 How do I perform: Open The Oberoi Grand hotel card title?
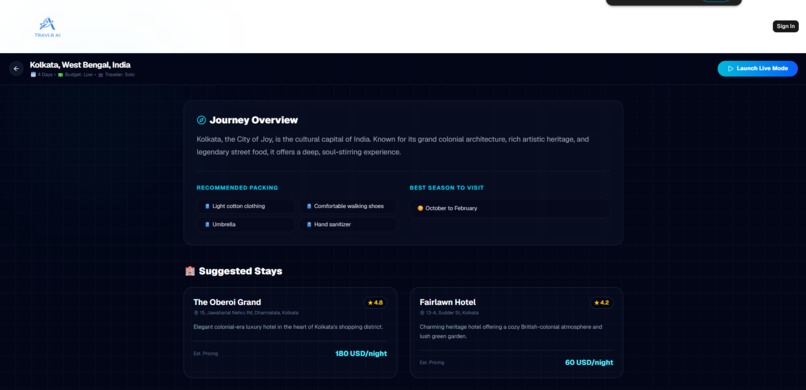tap(227, 302)
